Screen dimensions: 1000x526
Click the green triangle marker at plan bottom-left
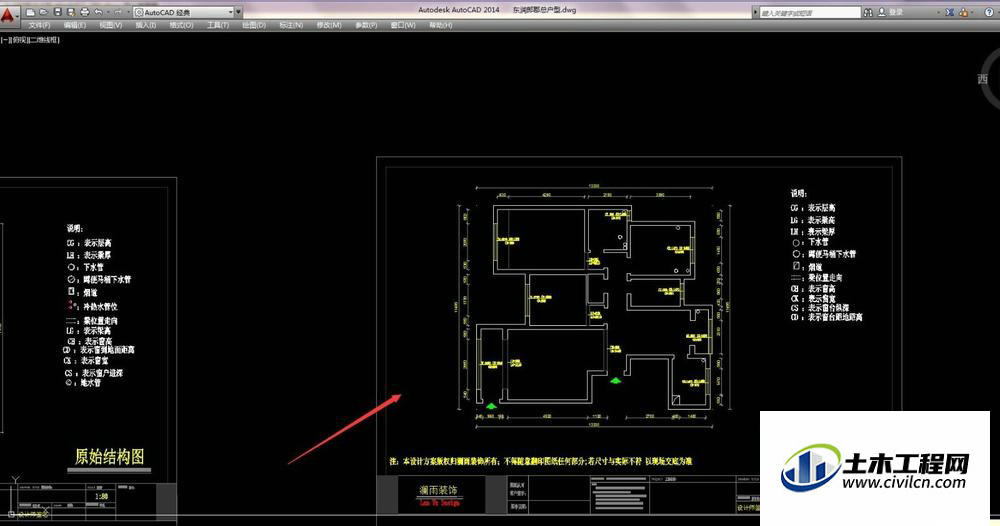tap(490, 405)
